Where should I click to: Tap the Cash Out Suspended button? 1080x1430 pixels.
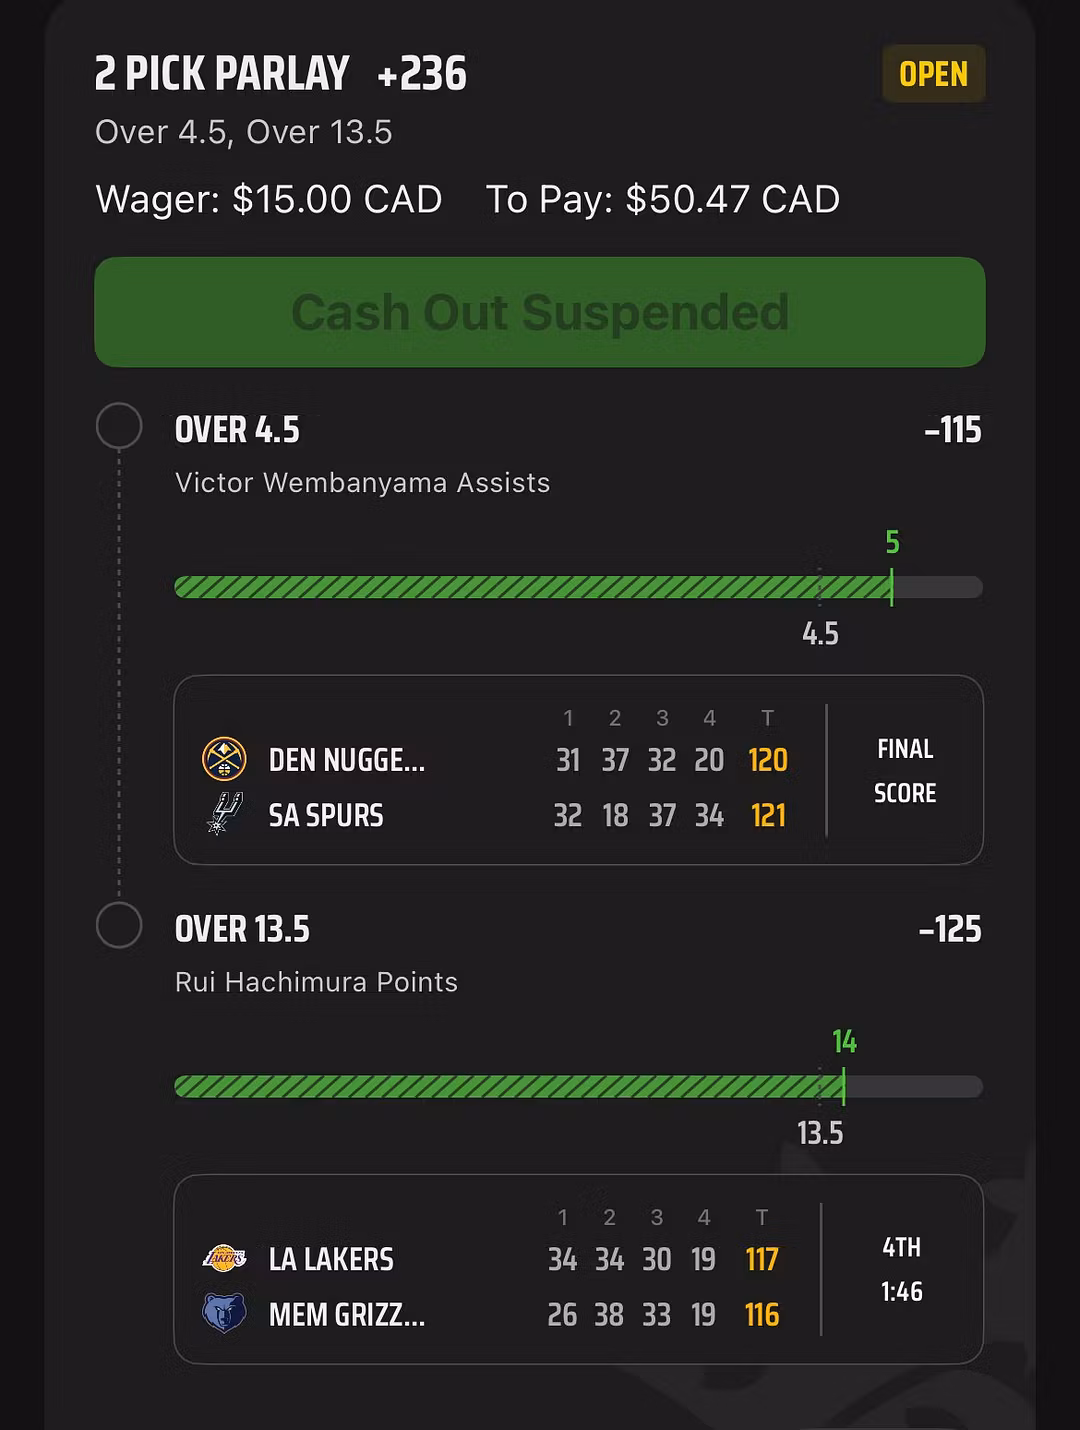540,312
